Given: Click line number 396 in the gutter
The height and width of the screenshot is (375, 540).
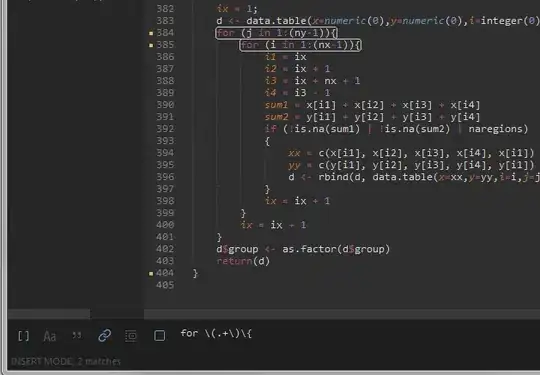Looking at the screenshot, I should [165, 177].
